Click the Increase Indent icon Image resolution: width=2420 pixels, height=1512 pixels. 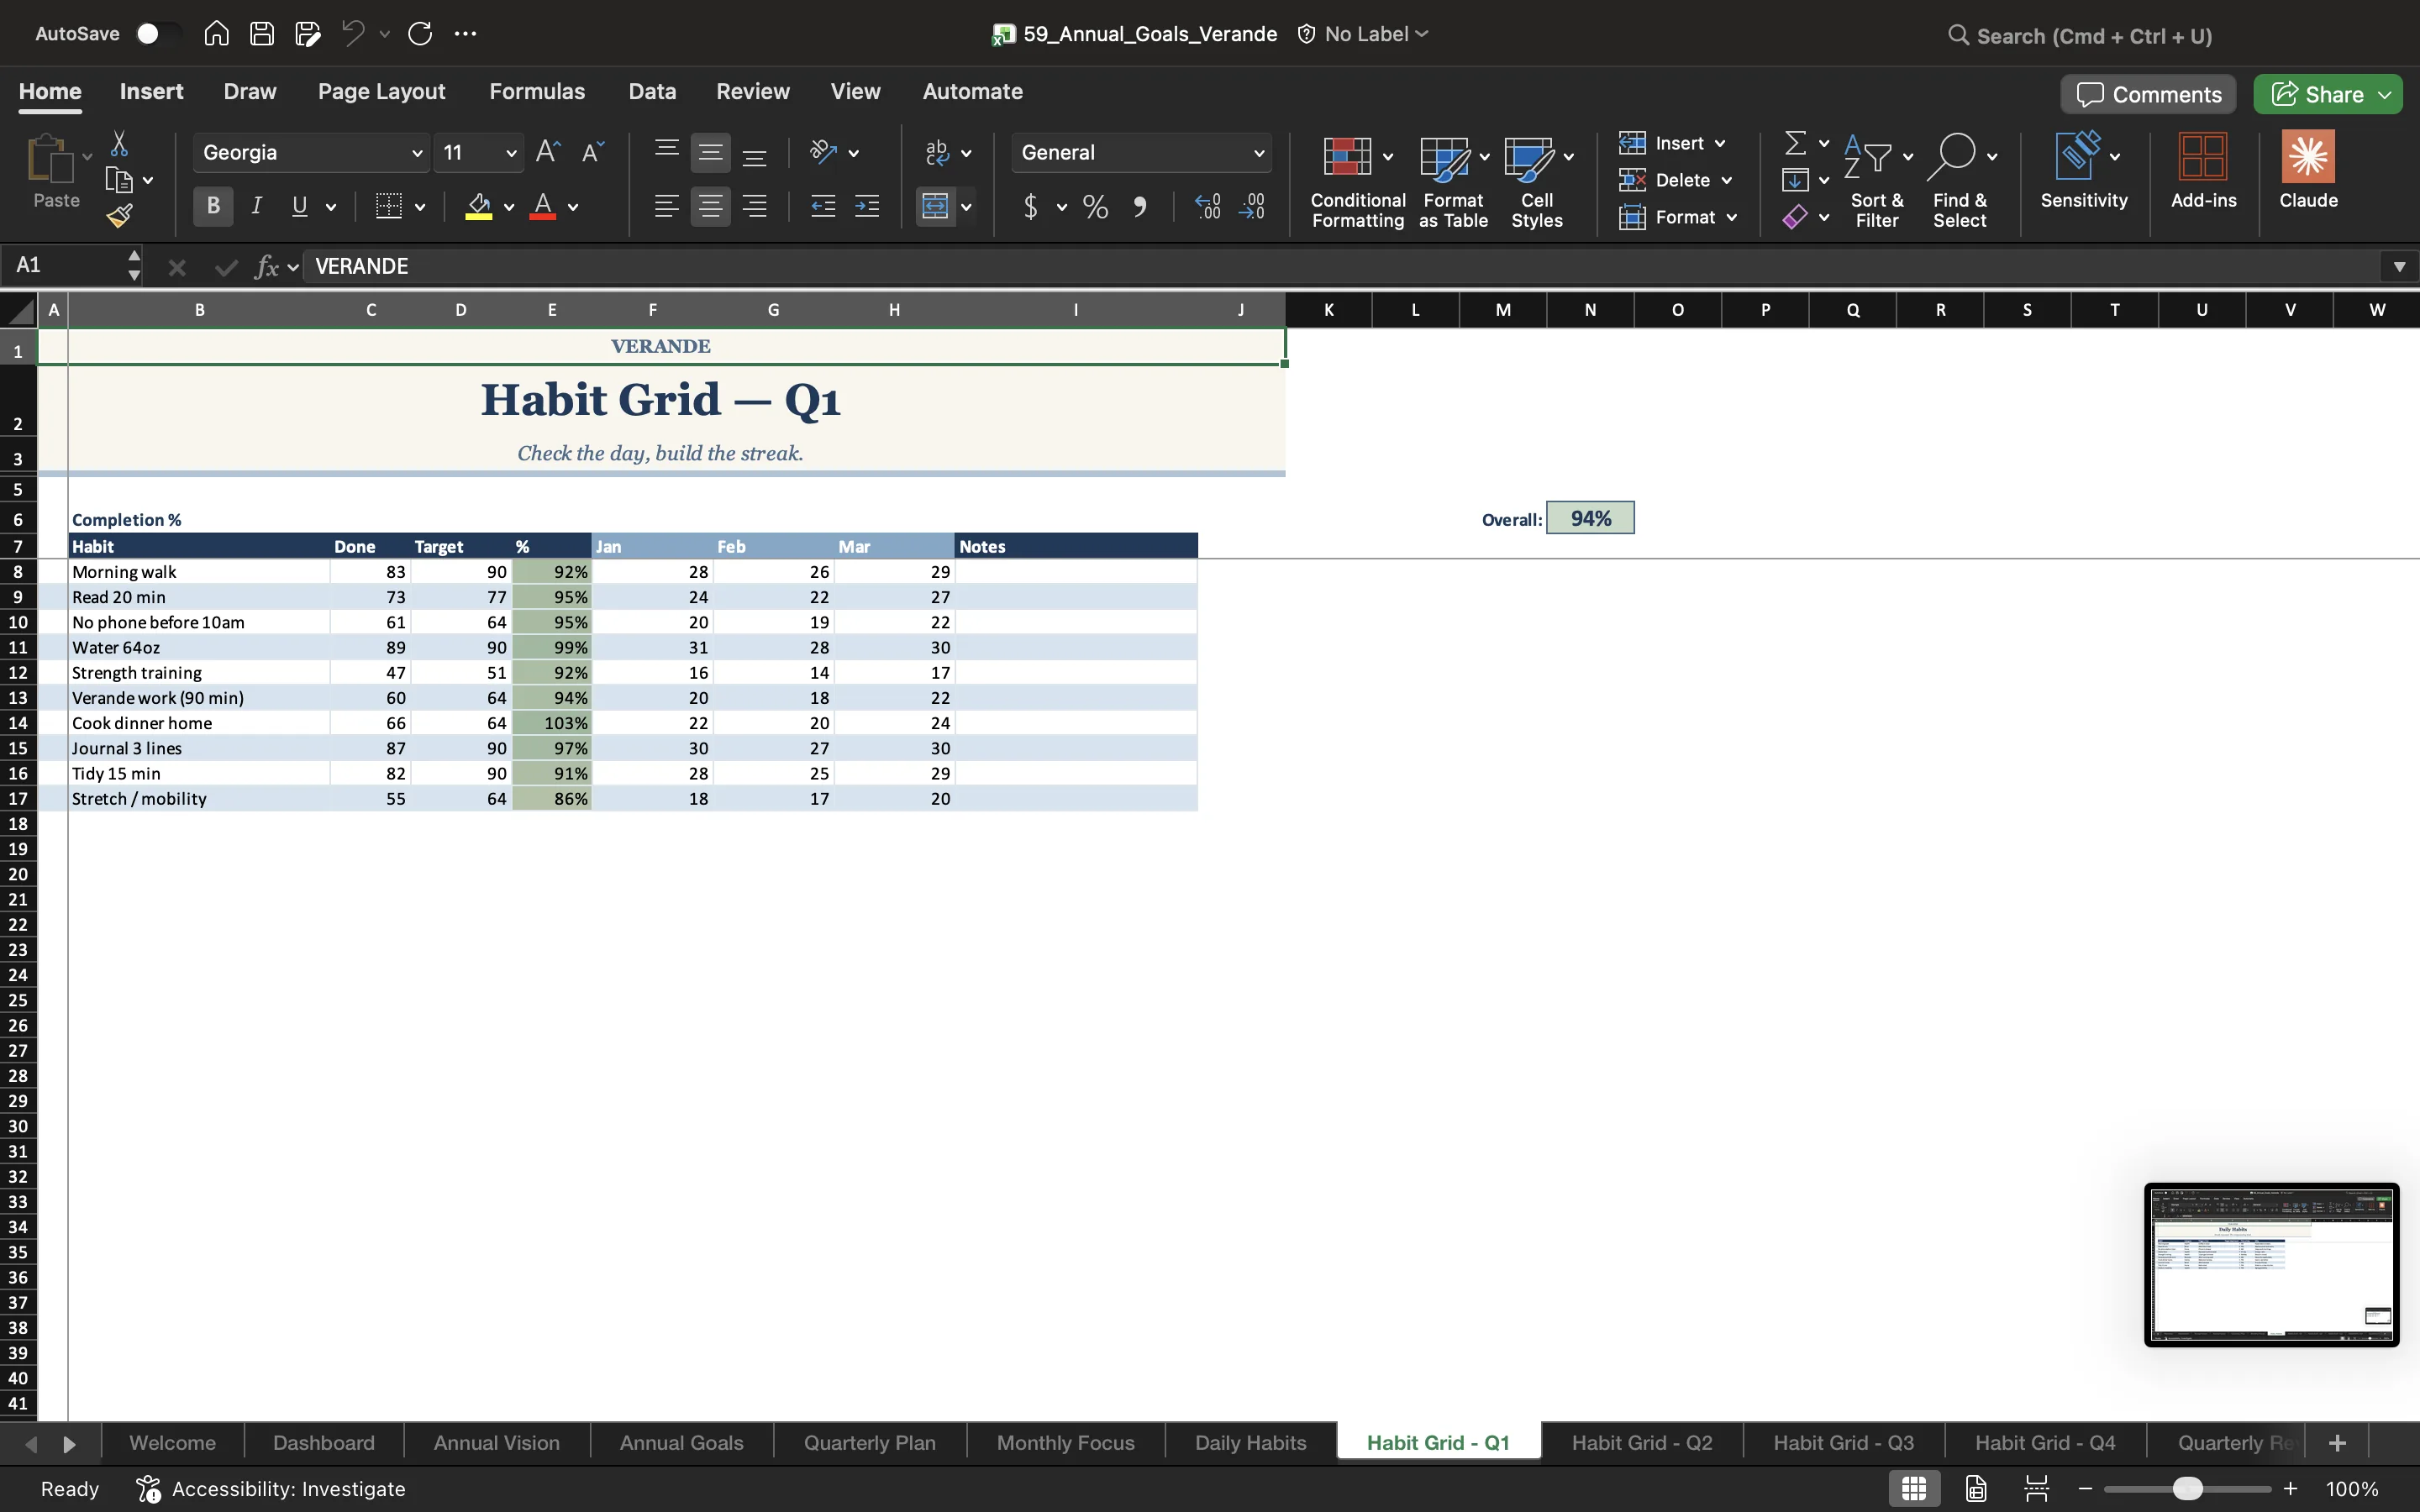867,206
